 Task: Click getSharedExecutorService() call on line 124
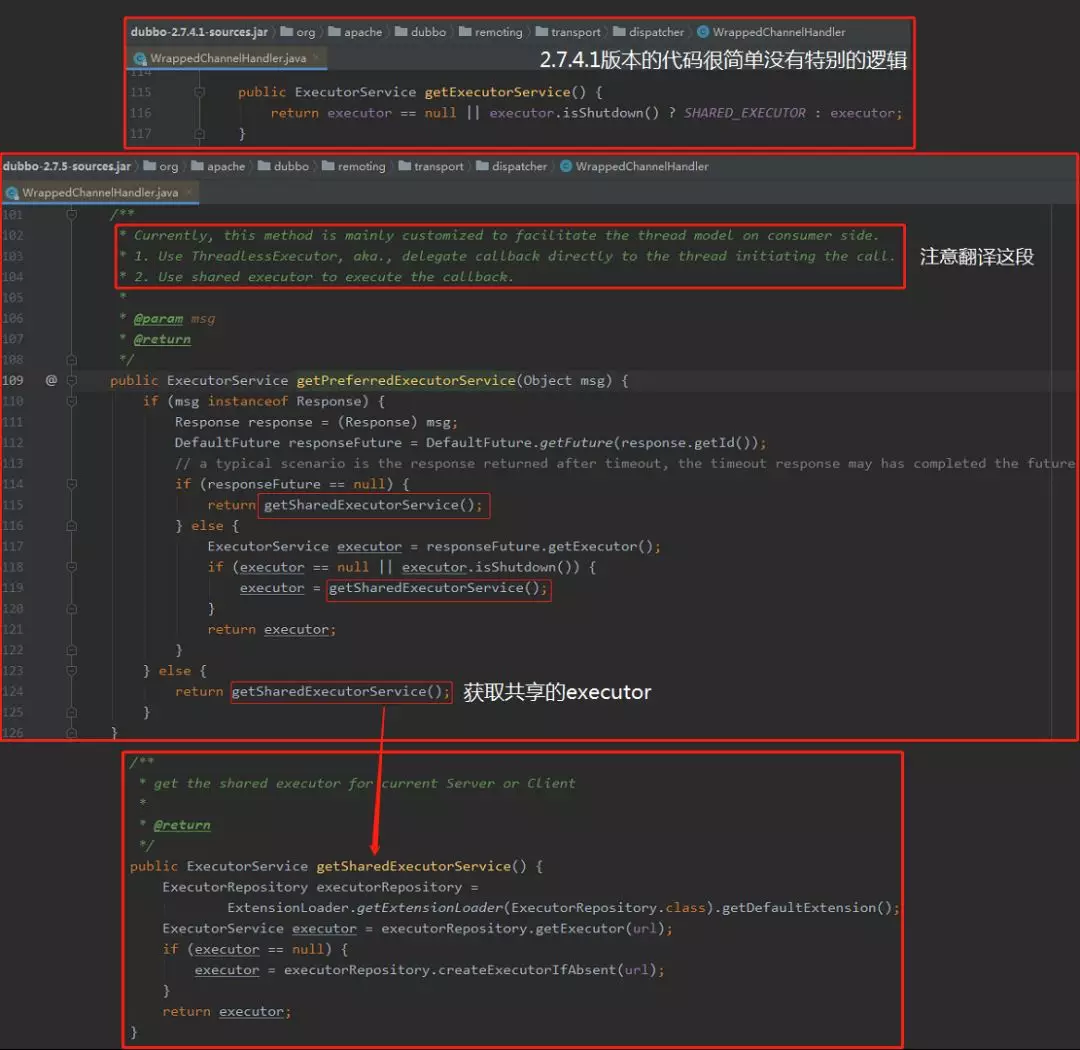point(341,691)
